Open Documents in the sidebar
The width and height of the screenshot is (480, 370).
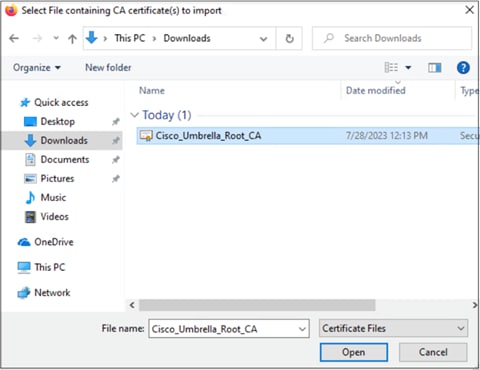65,160
